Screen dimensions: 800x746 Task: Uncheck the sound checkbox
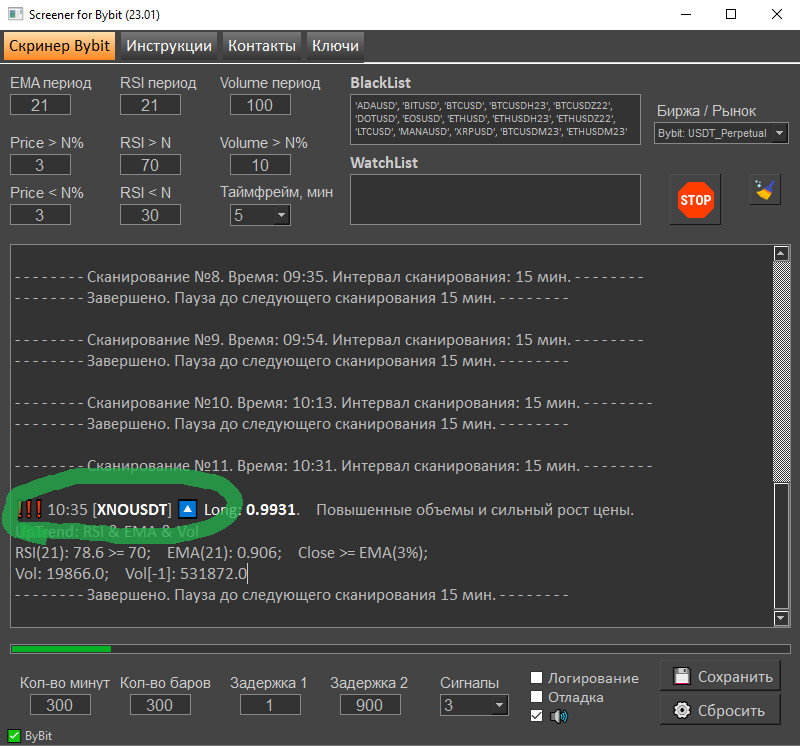536,716
